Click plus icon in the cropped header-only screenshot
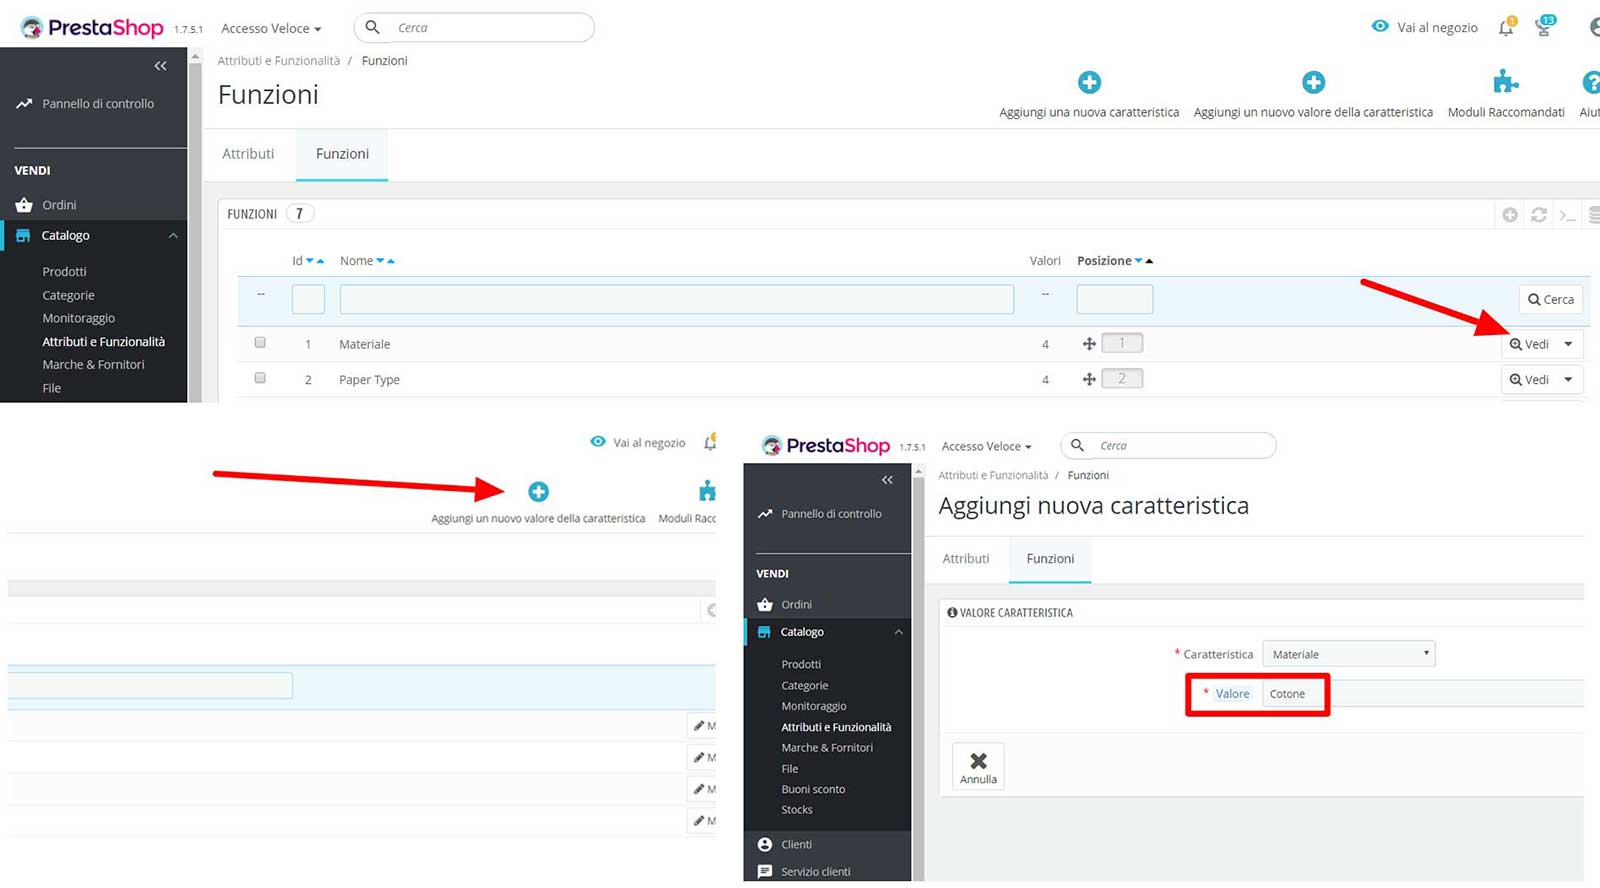Screen dimensions: 1600x888 click(x=538, y=491)
